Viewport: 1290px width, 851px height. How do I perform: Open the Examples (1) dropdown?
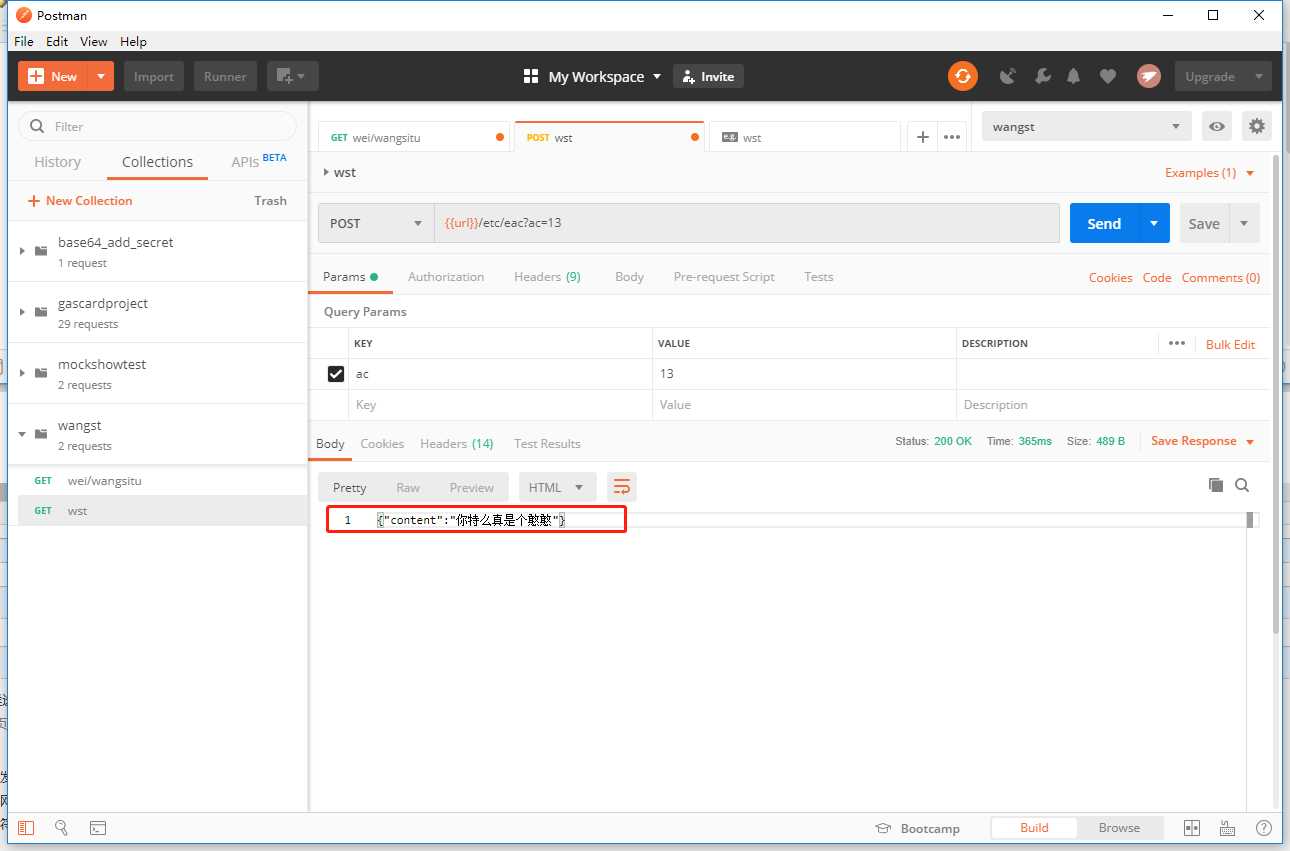click(1209, 173)
